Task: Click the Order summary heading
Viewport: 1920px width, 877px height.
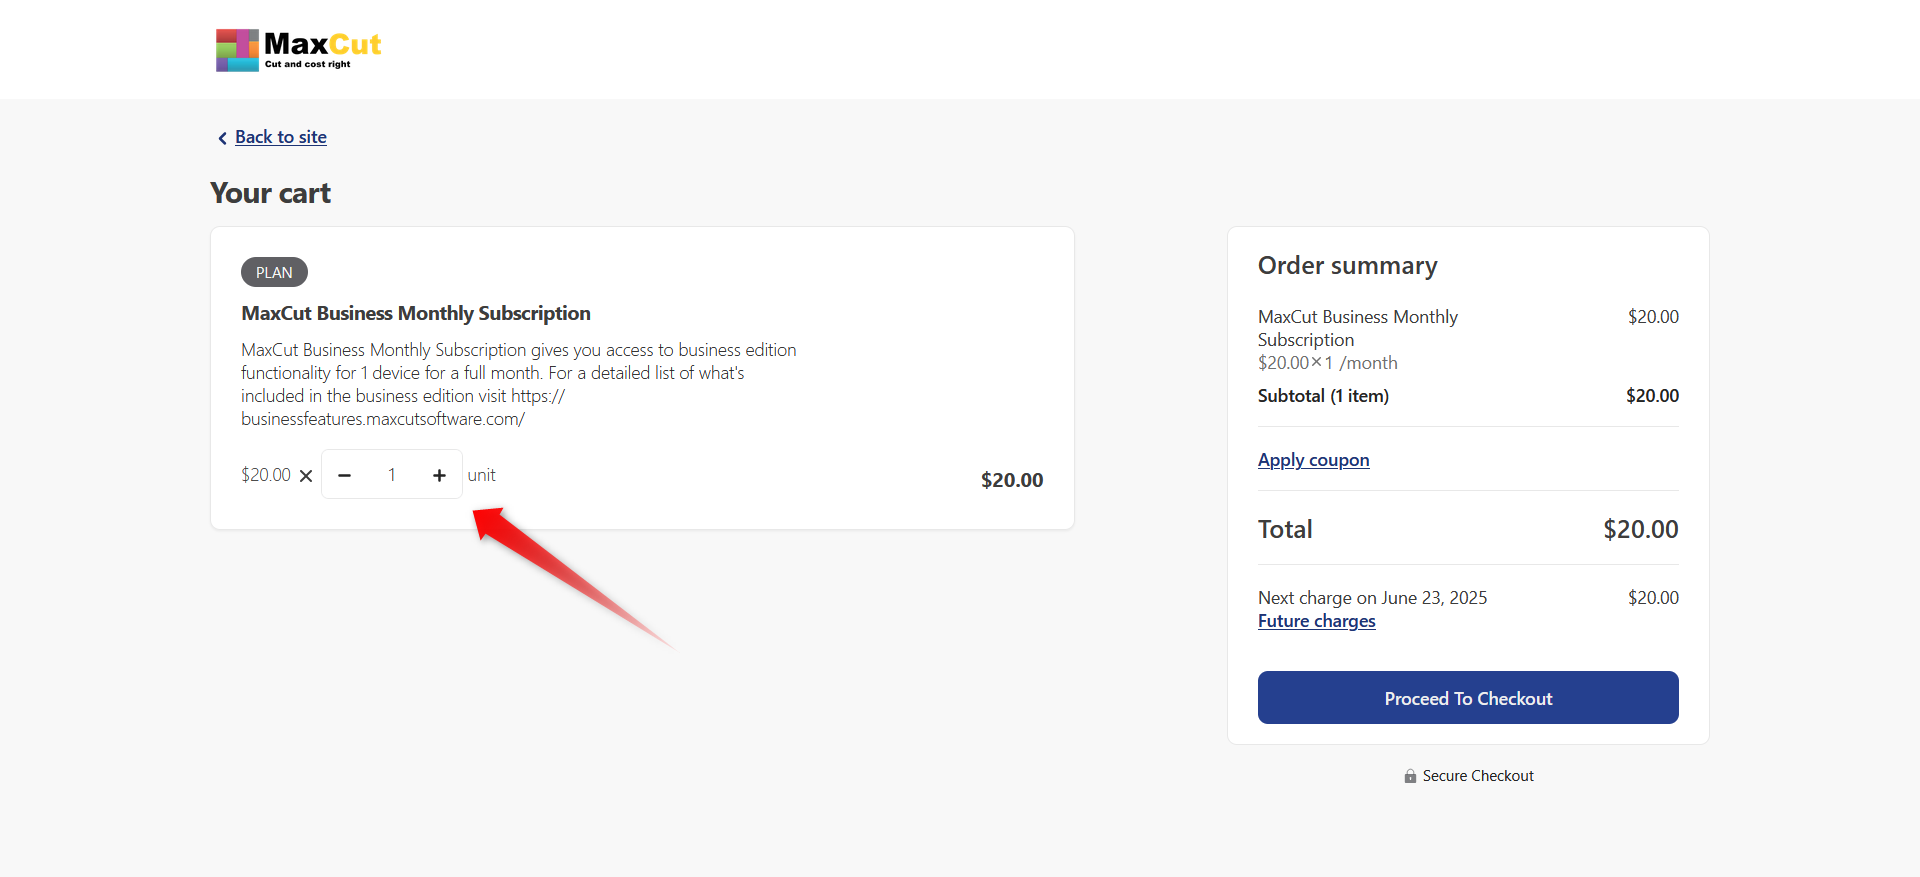Action: pyautogui.click(x=1347, y=265)
